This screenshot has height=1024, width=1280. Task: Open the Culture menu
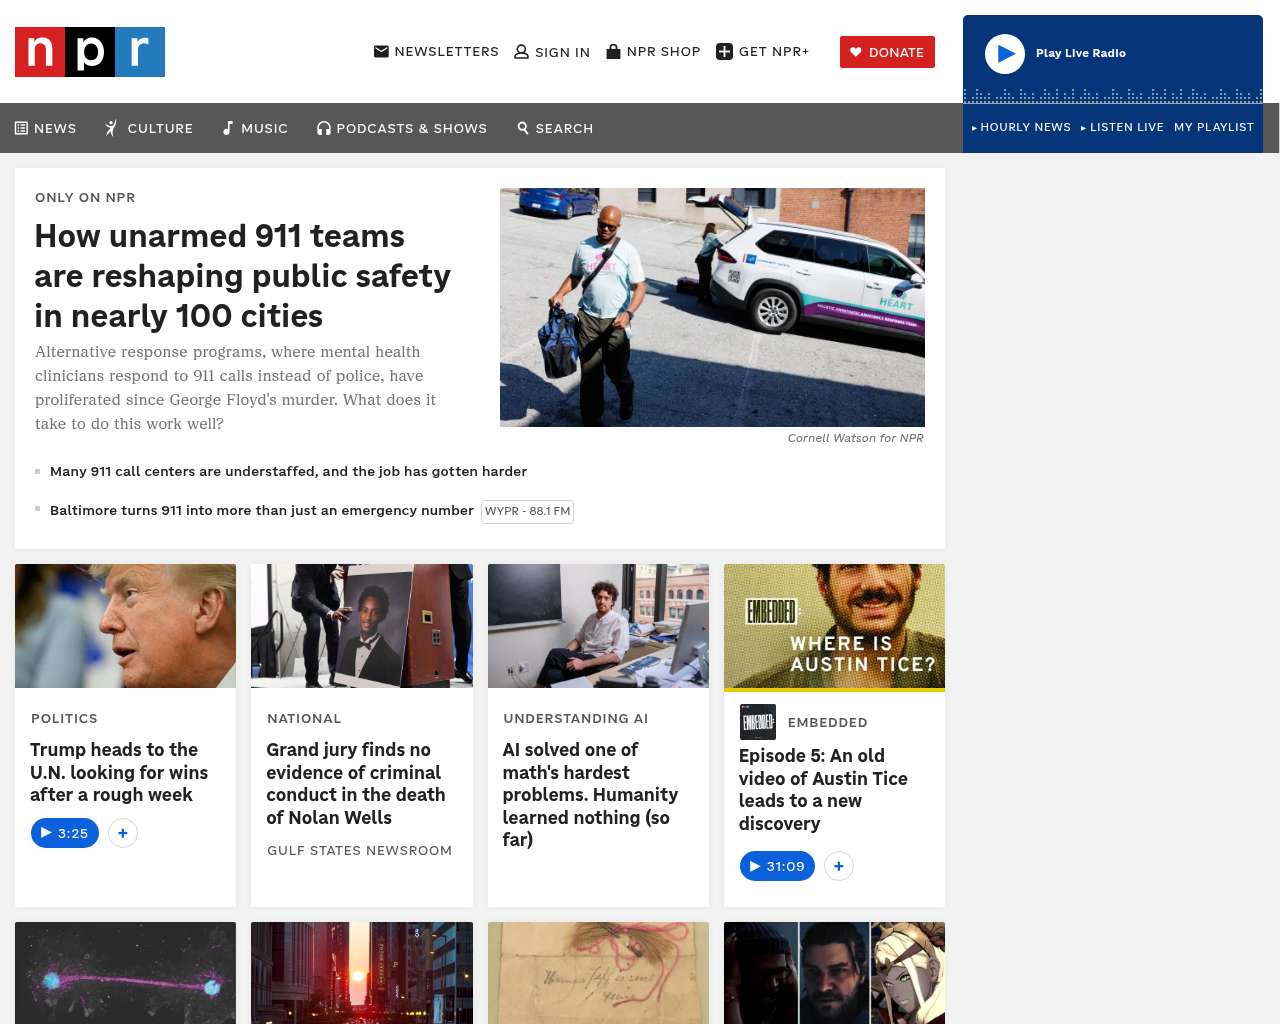[x=149, y=128]
